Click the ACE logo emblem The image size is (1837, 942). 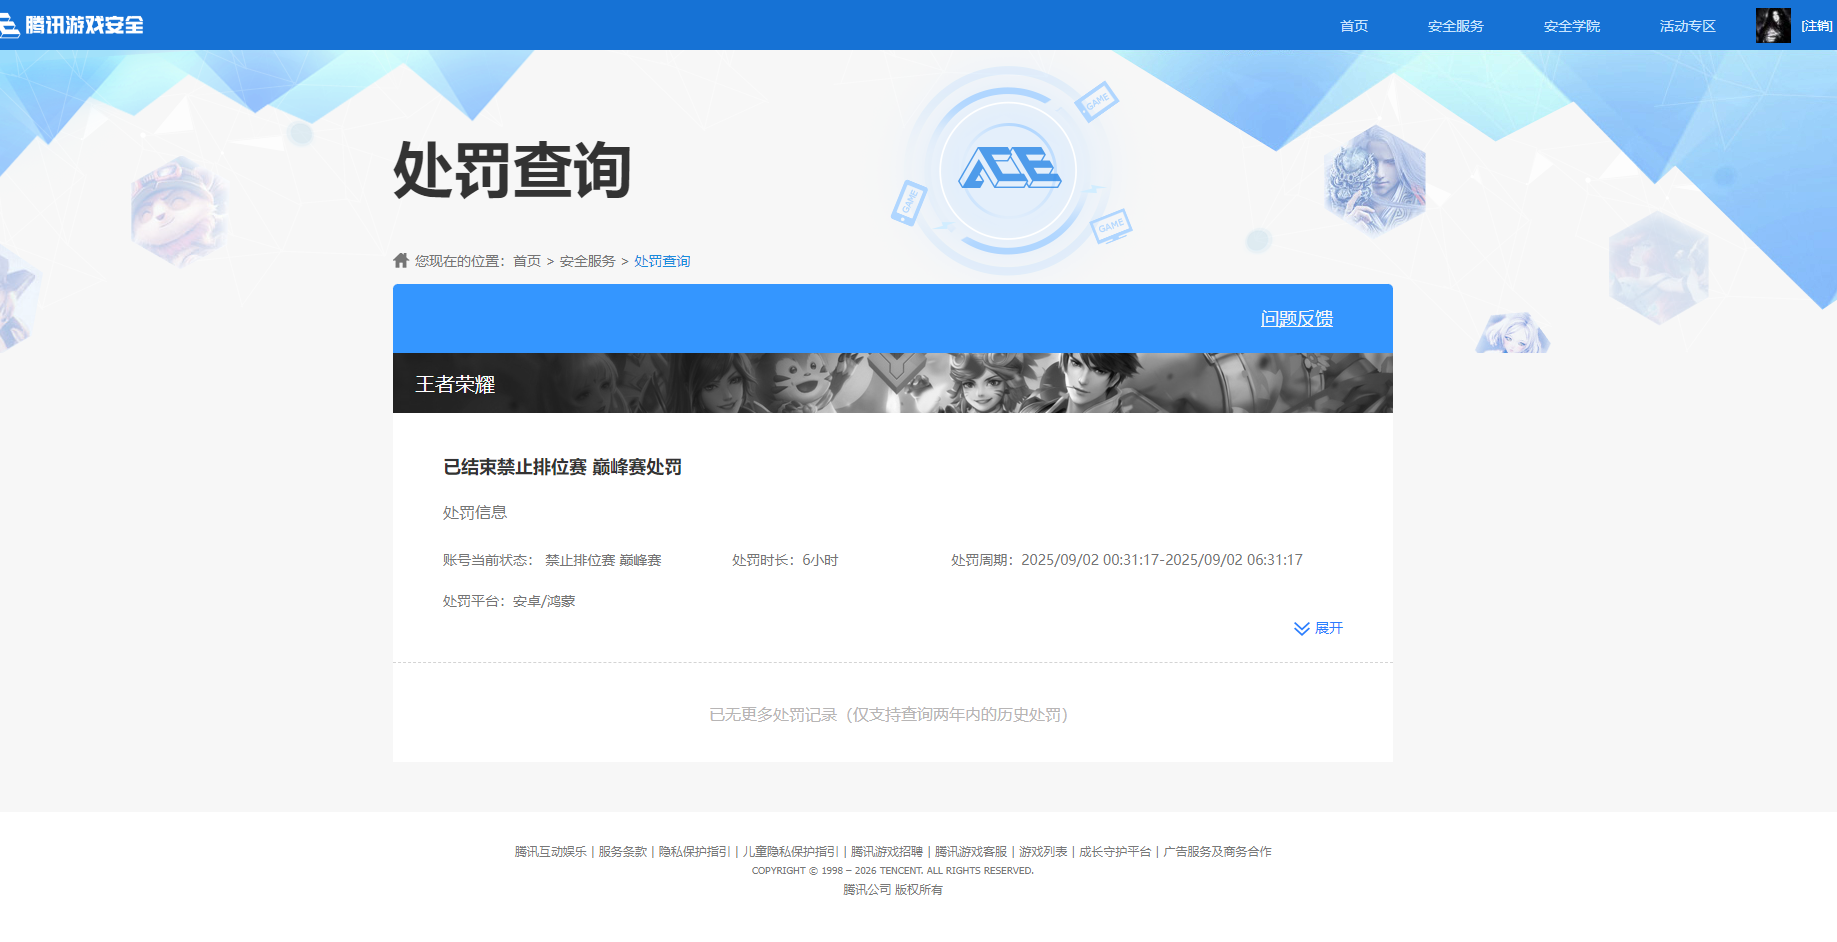pos(1010,168)
